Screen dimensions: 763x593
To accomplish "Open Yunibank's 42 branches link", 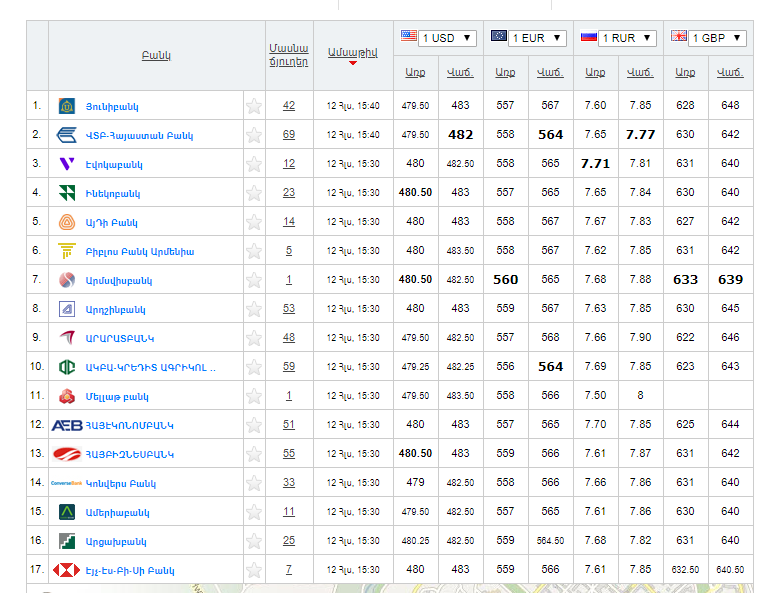I will [289, 106].
